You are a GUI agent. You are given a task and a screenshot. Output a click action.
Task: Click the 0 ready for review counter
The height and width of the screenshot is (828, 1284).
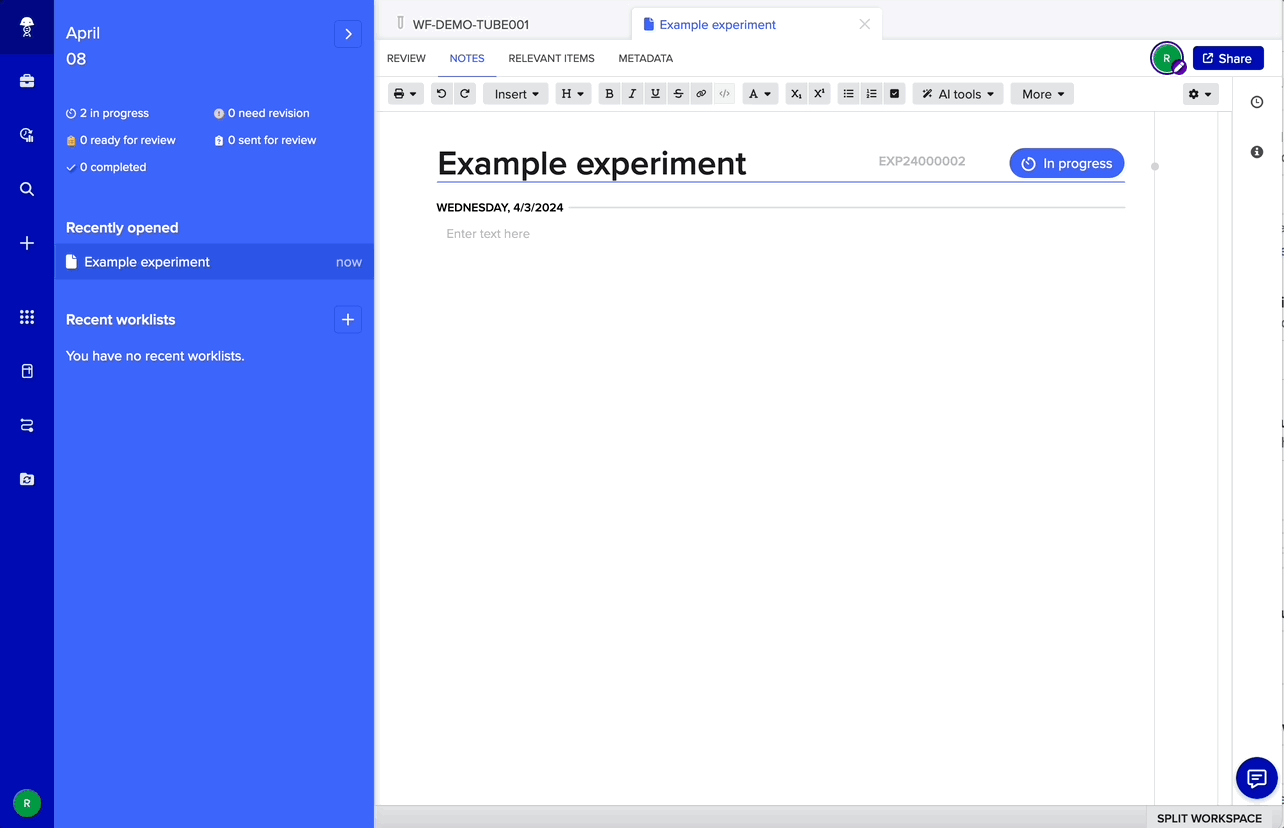(x=121, y=140)
